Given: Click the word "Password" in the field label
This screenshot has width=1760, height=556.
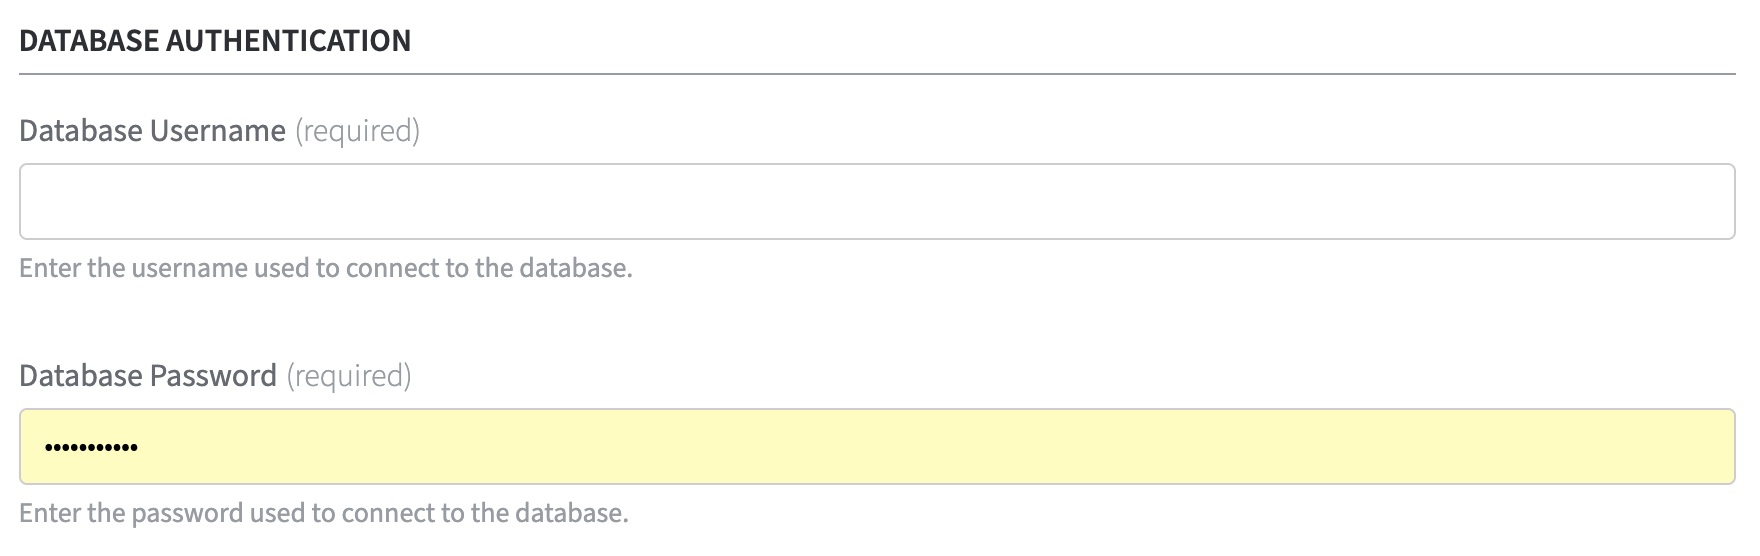Looking at the screenshot, I should 213,376.
